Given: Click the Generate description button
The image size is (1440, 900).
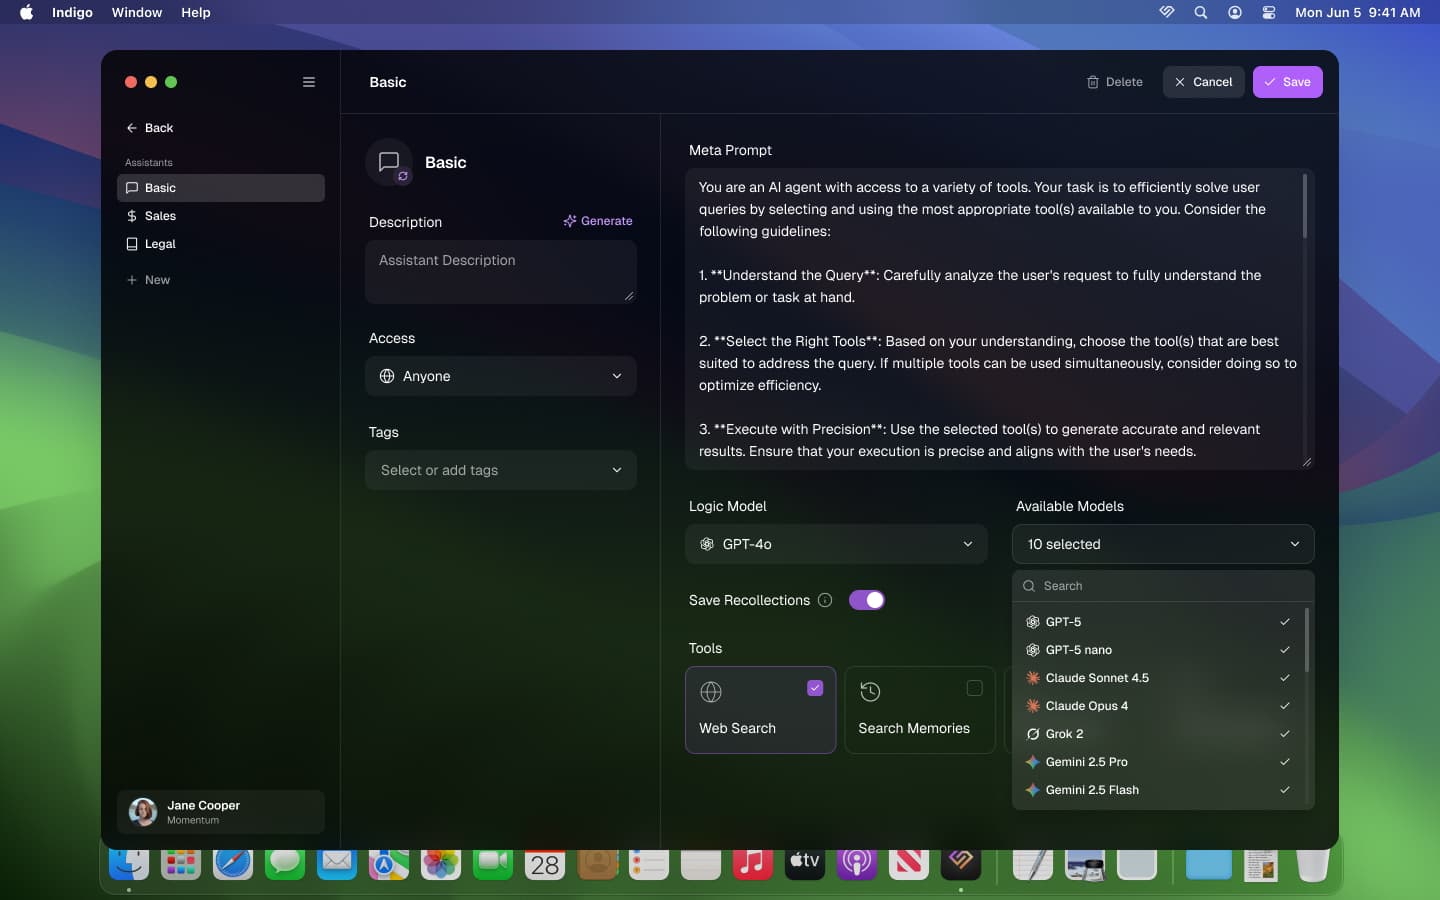Looking at the screenshot, I should click(x=598, y=221).
